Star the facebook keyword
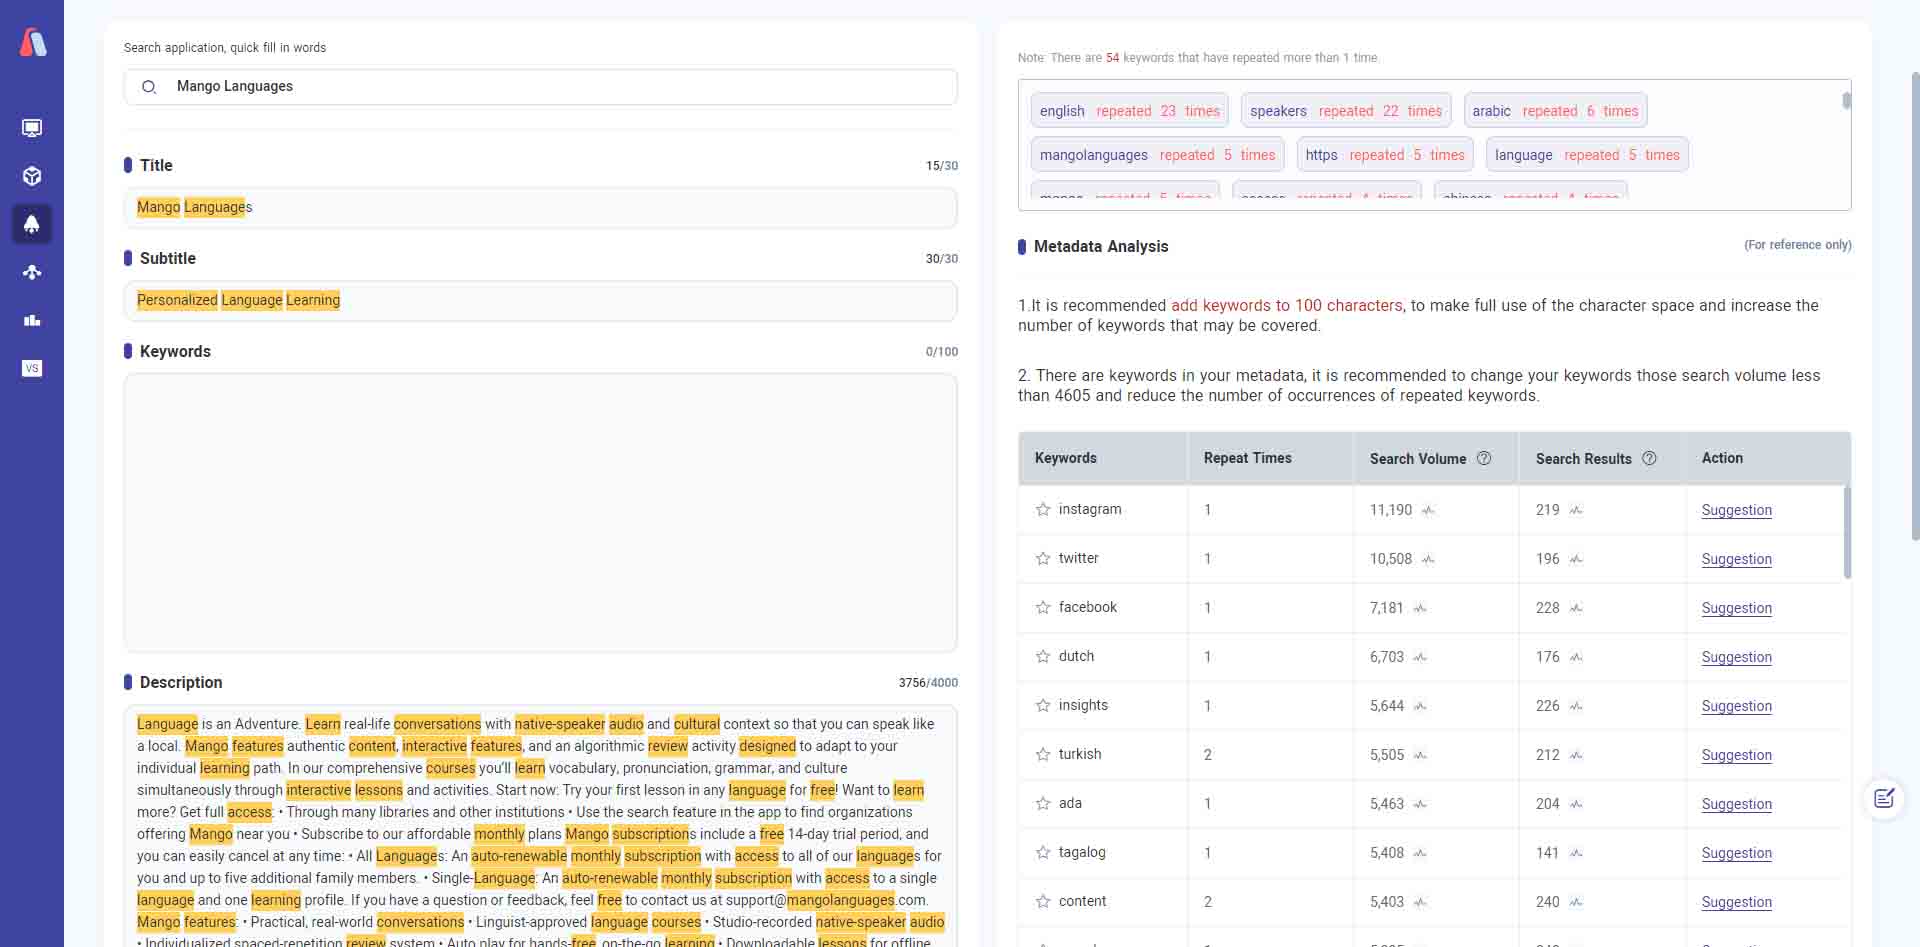Image resolution: width=1920 pixels, height=947 pixels. (1043, 607)
